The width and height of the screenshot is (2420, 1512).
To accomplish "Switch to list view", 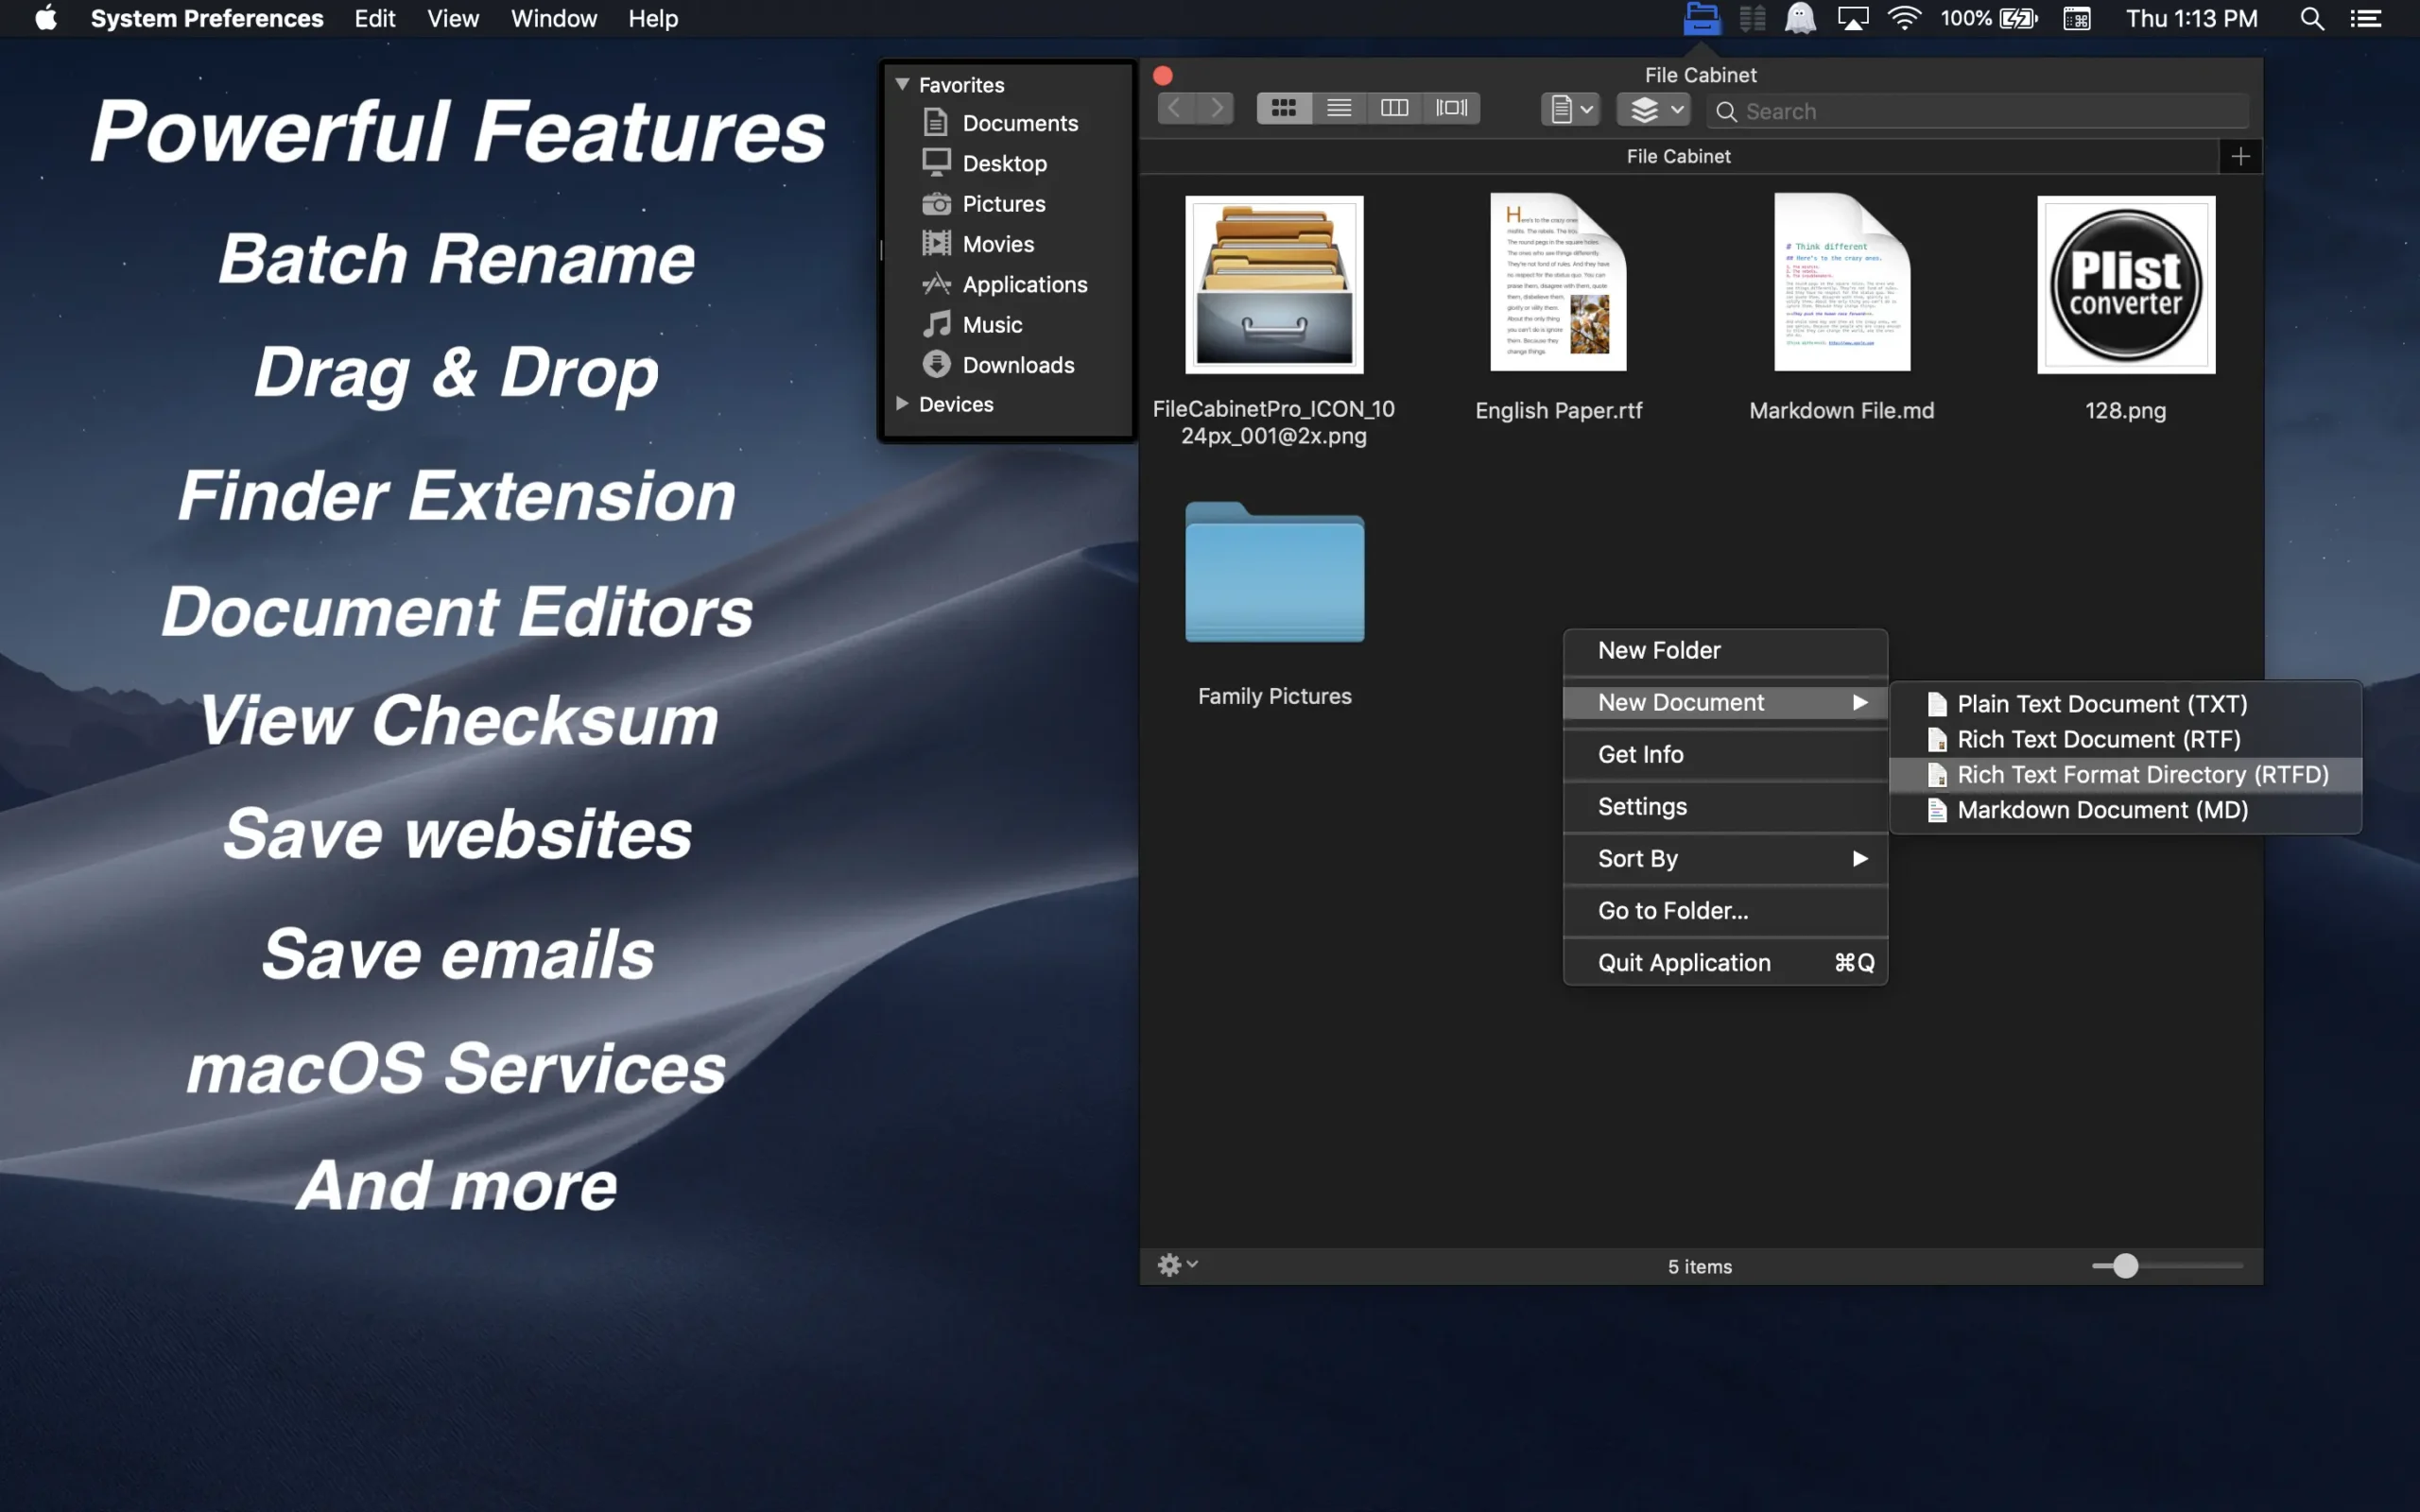I will 1339,108.
